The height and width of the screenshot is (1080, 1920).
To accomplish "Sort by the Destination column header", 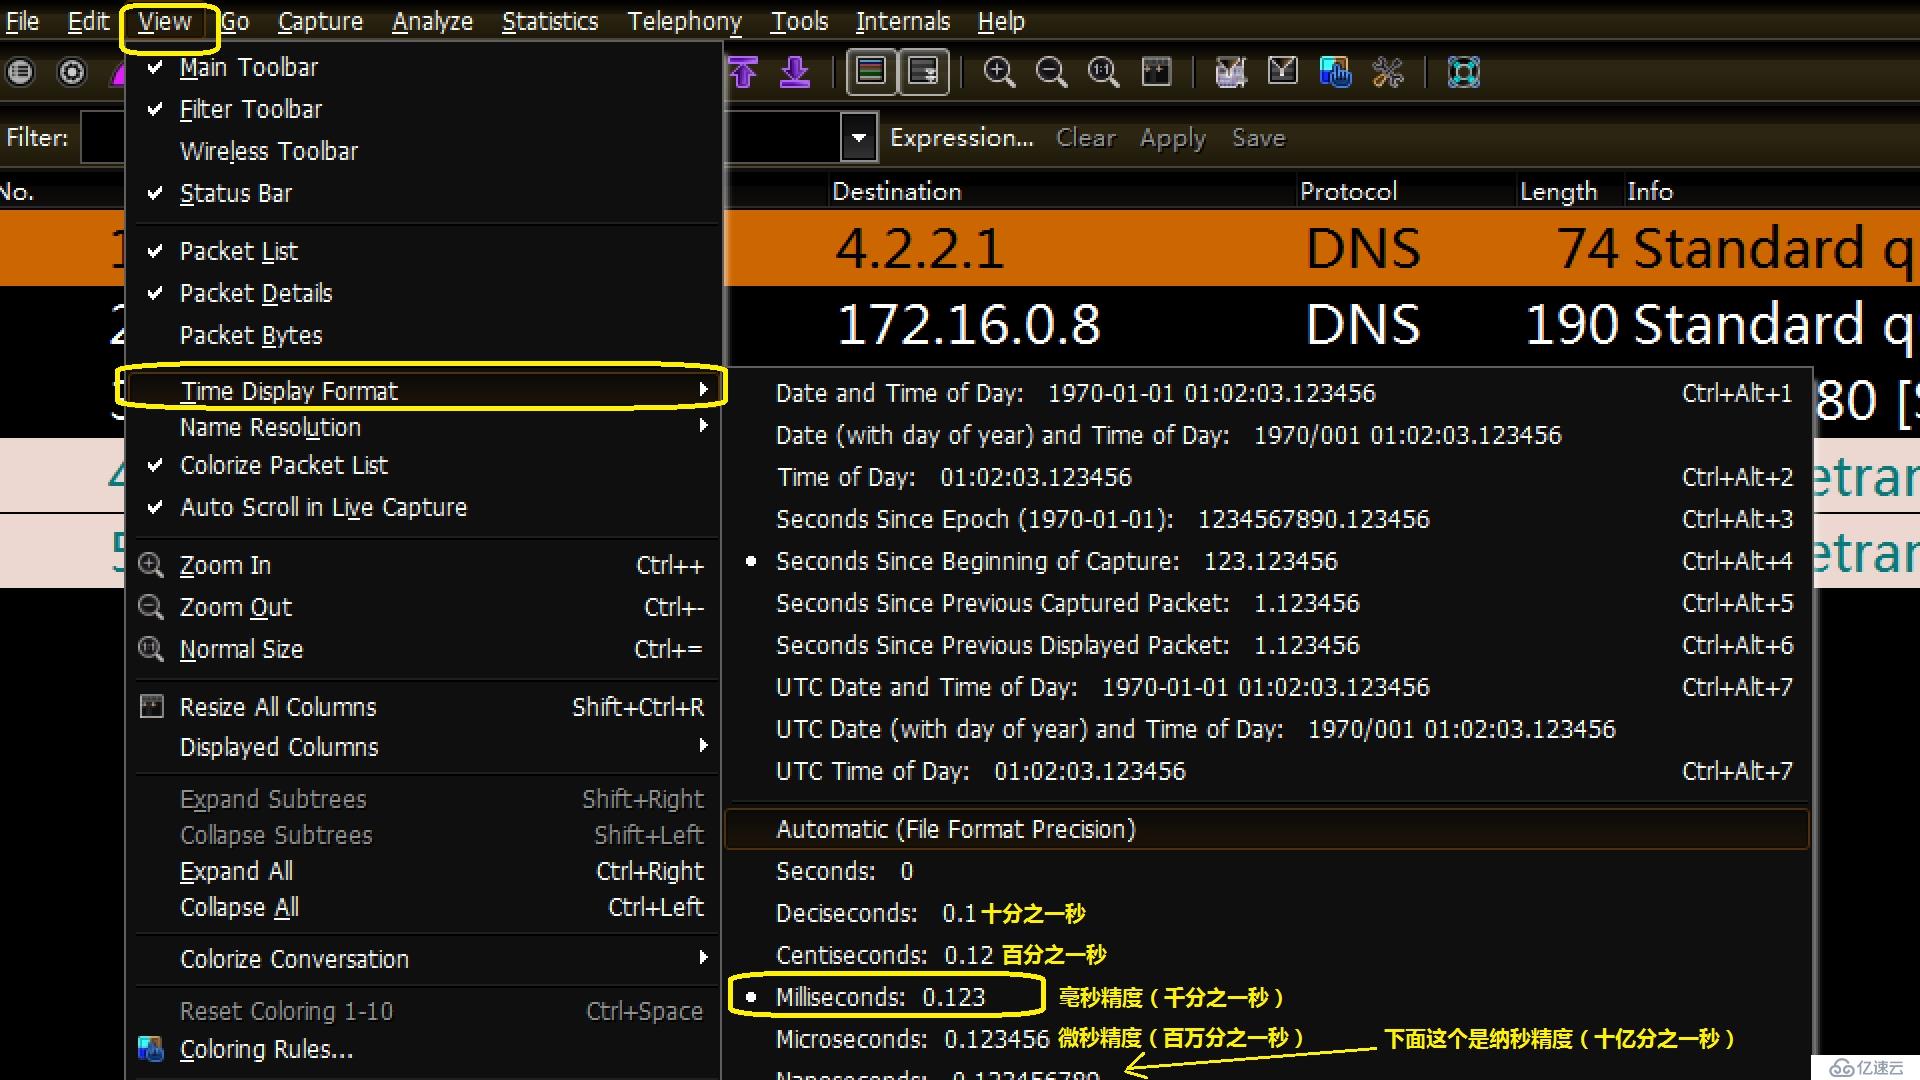I will [1060, 192].
